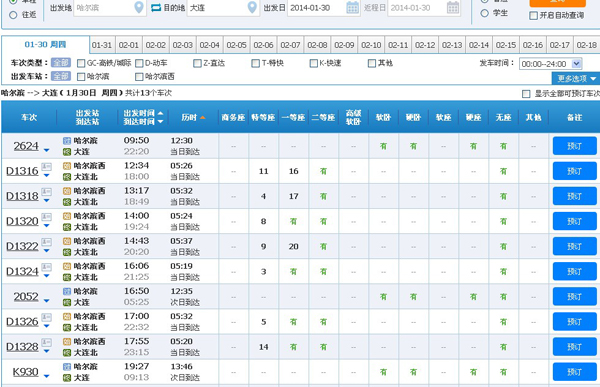Open return date calendar icon
The image size is (600, 387).
coord(453,7)
